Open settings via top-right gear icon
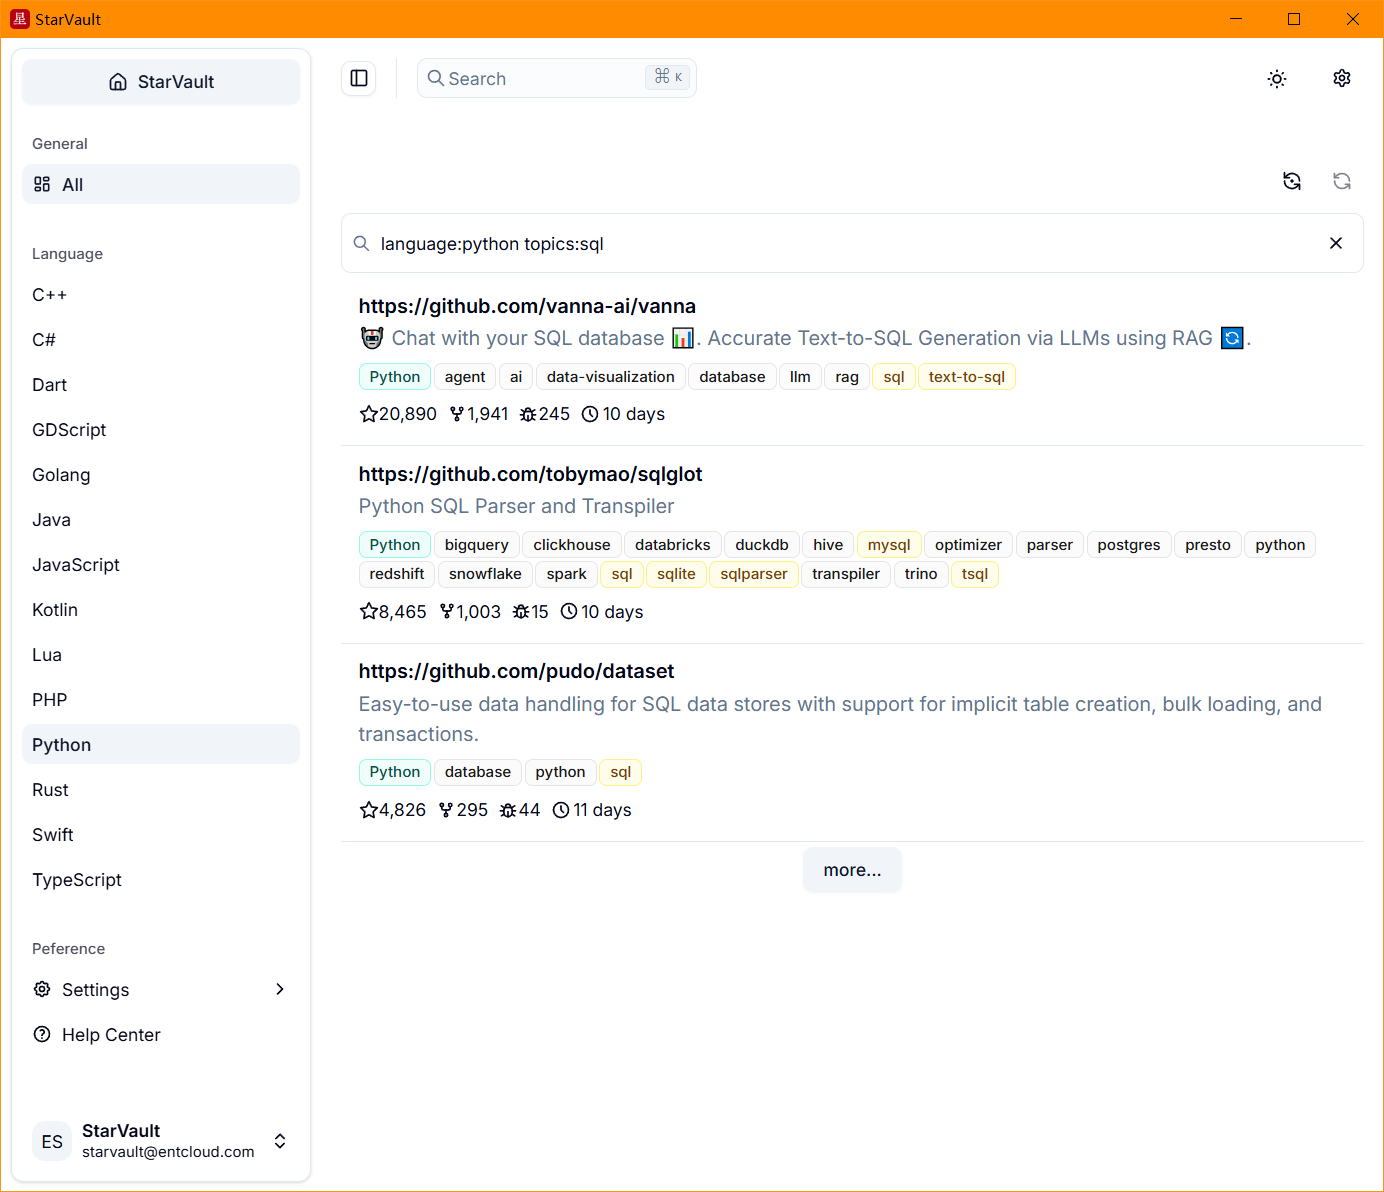 tap(1342, 78)
